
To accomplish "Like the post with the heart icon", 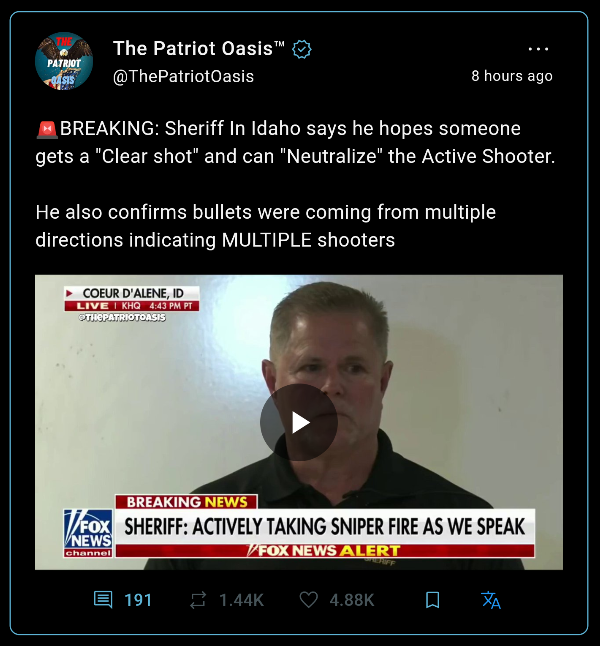I will tap(308, 599).
